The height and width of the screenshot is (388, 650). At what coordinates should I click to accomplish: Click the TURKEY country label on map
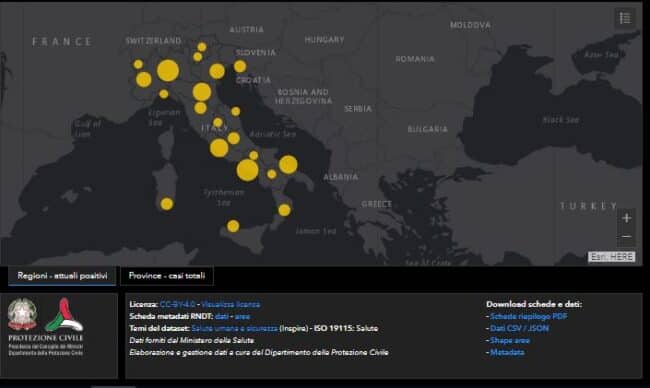tap(589, 206)
